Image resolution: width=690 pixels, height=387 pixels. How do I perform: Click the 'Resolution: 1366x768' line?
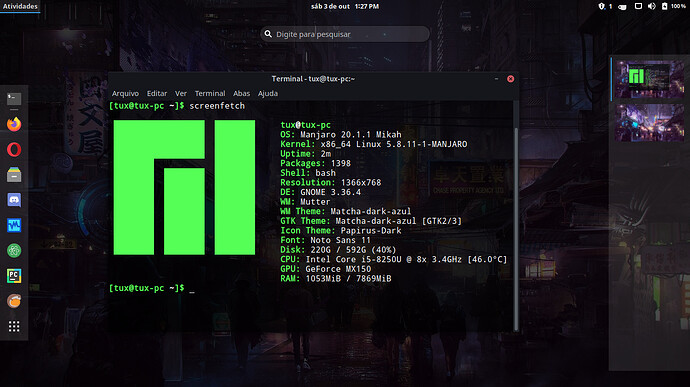coord(330,182)
